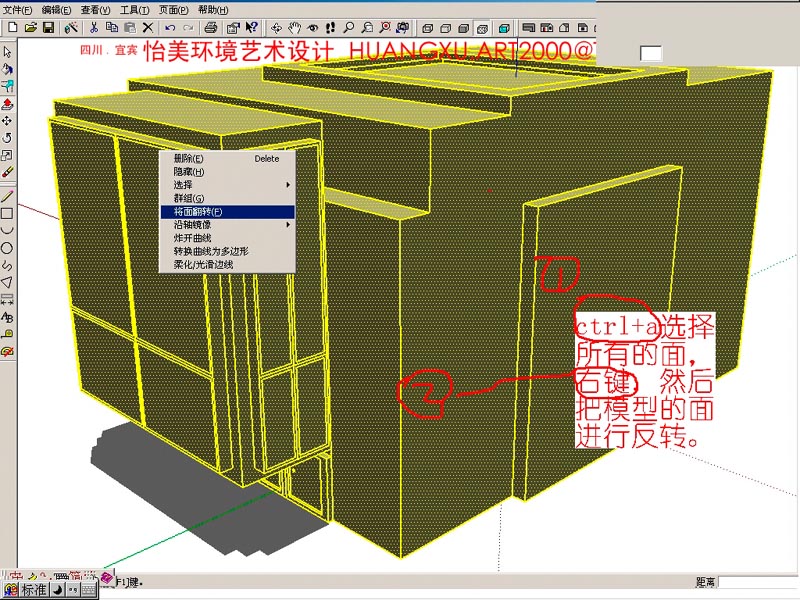Choose 删除(E) in context menu

coord(228,159)
